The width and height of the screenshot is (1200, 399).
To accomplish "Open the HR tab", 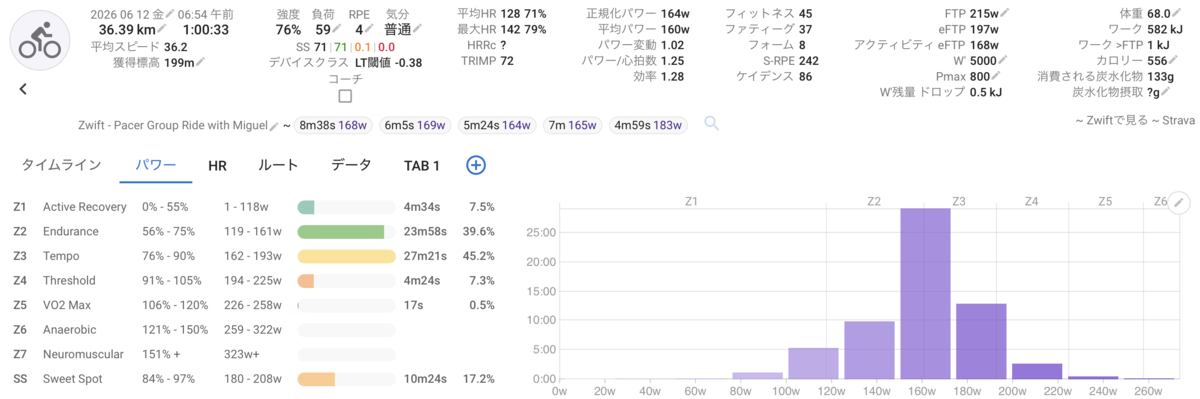I will coord(217,165).
